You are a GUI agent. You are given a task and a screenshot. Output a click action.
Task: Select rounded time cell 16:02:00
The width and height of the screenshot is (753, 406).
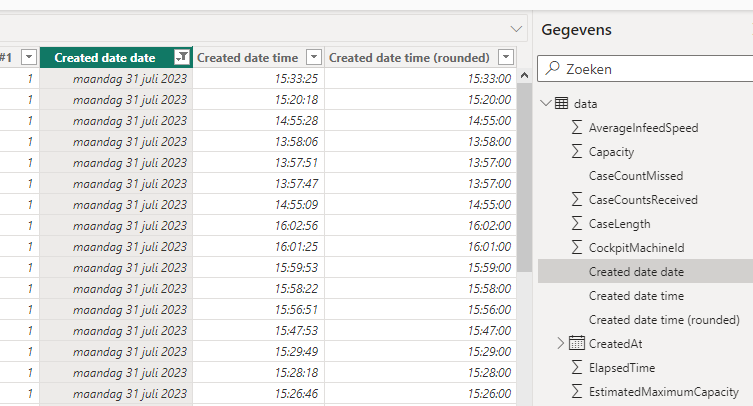421,225
